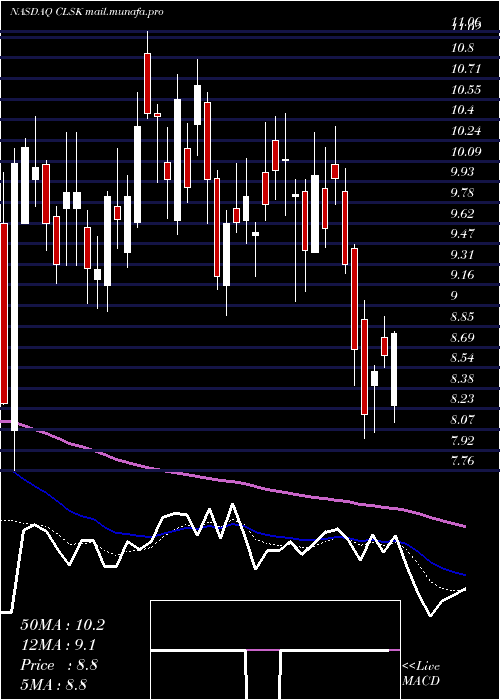Select the 9.93 price axis label
The width and height of the screenshot is (500, 700).
coord(462,172)
